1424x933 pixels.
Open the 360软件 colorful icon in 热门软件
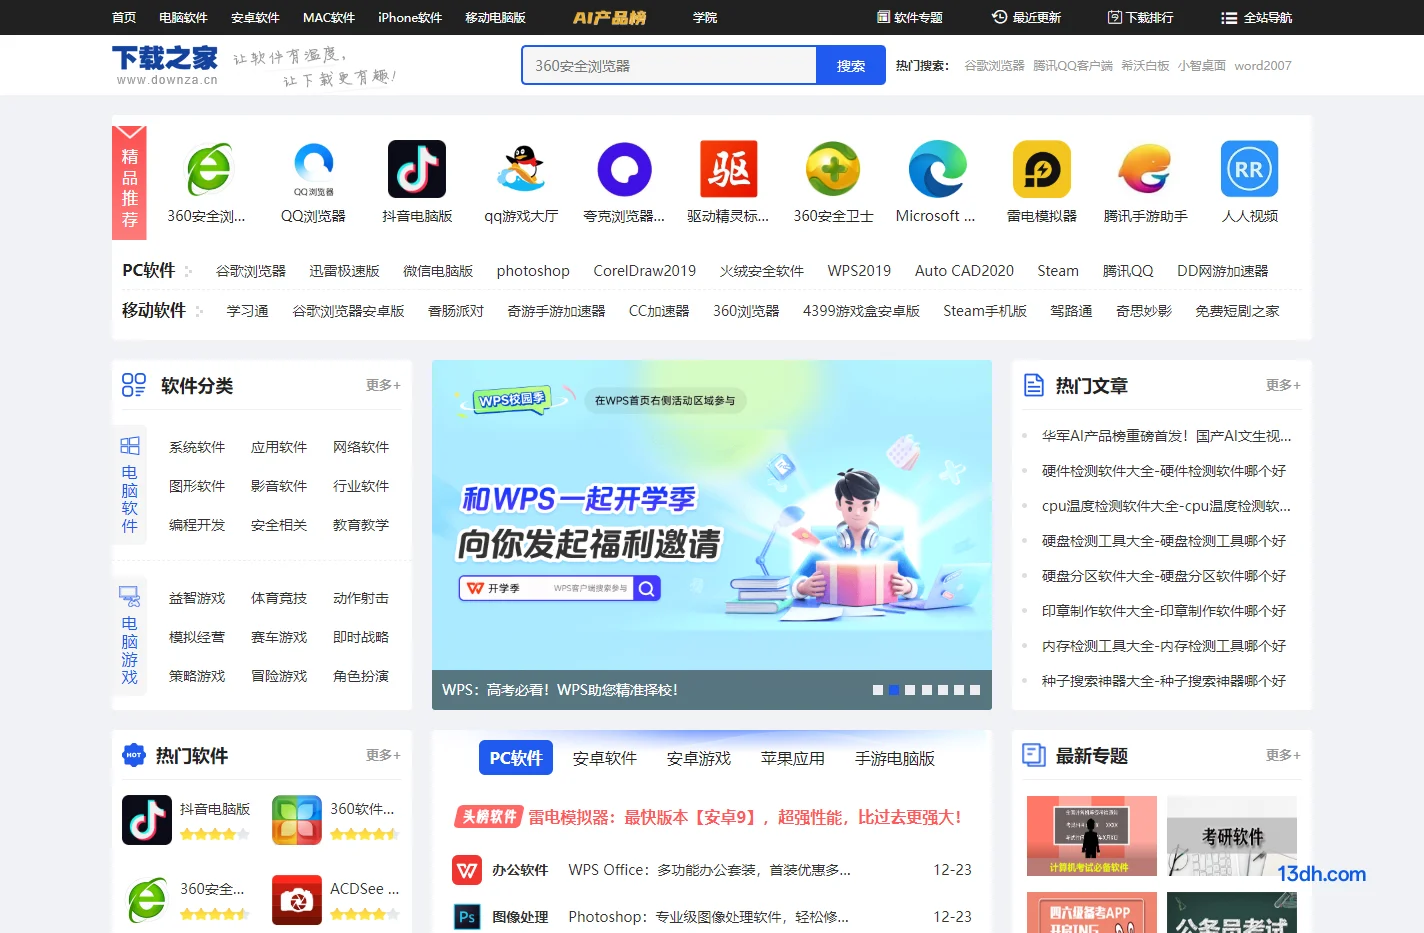point(297,820)
